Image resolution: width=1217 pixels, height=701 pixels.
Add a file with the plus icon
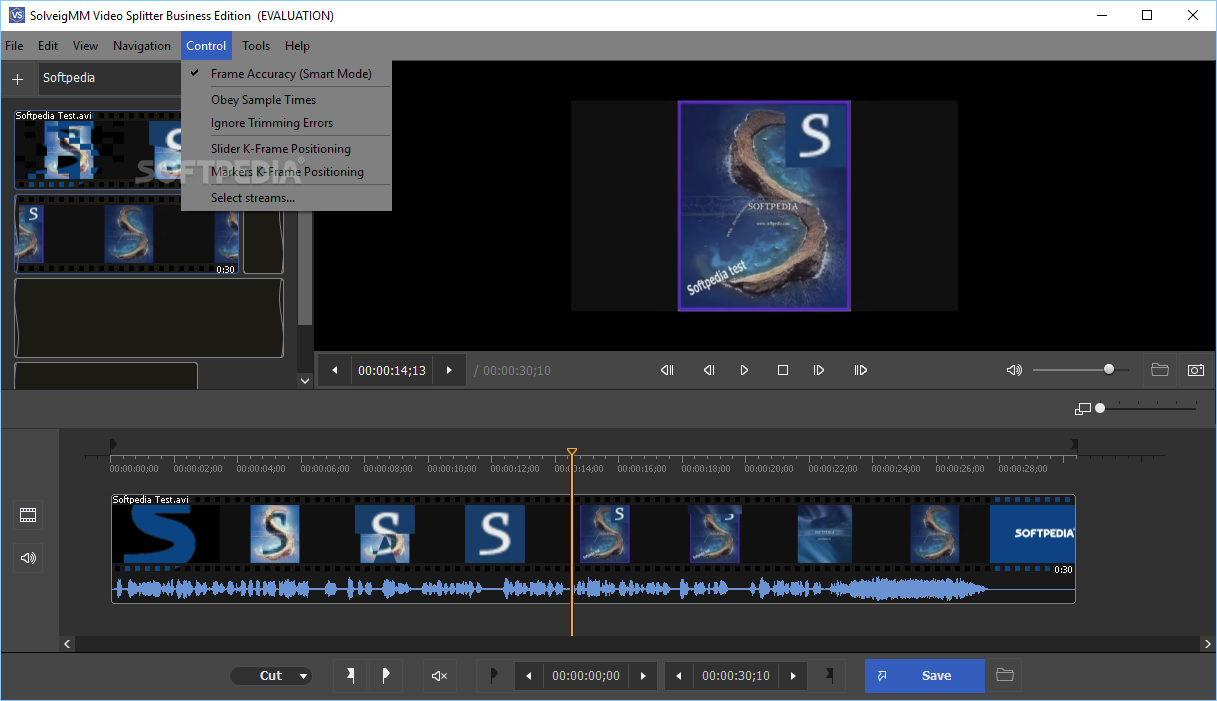point(17,79)
